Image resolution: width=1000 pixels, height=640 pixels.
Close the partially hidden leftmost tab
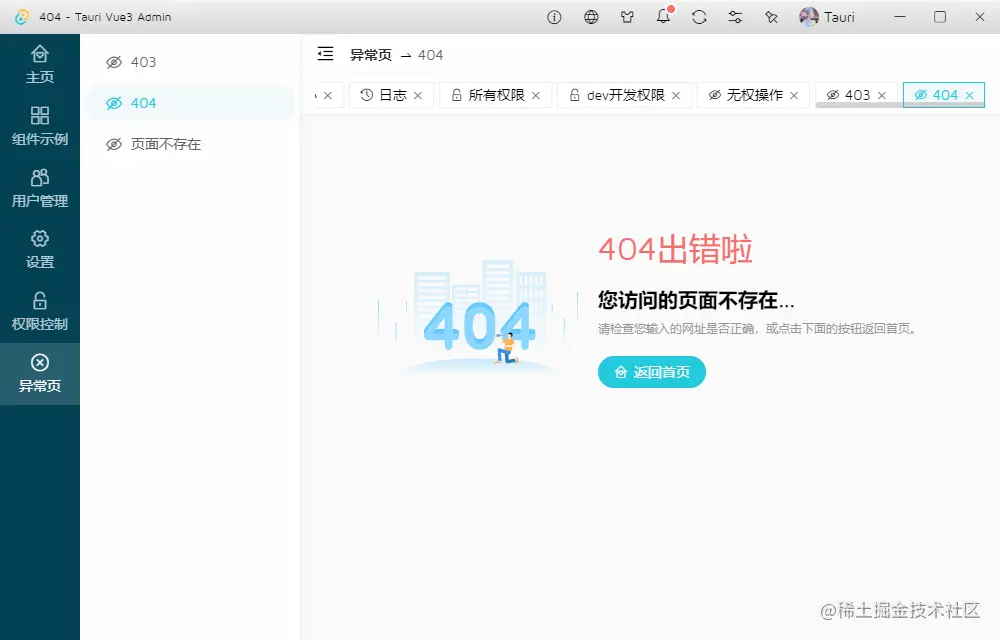coord(328,96)
